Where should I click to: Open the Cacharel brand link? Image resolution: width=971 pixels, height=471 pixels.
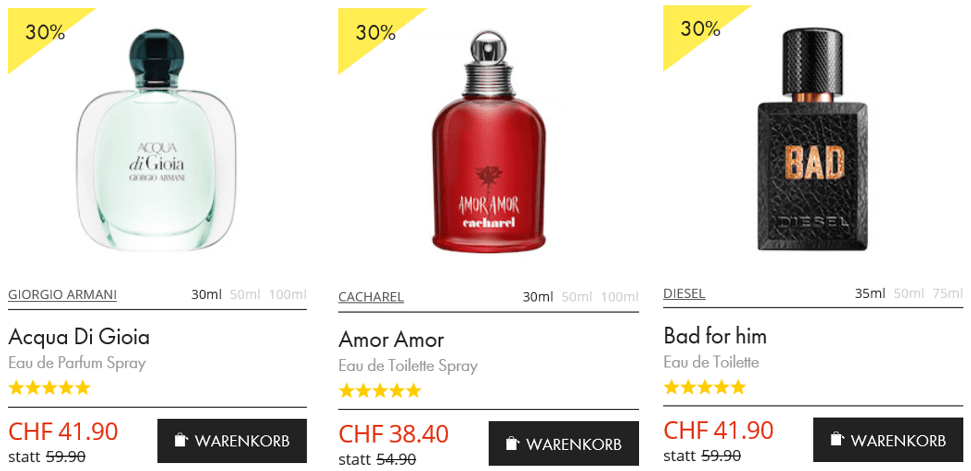[x=371, y=297]
